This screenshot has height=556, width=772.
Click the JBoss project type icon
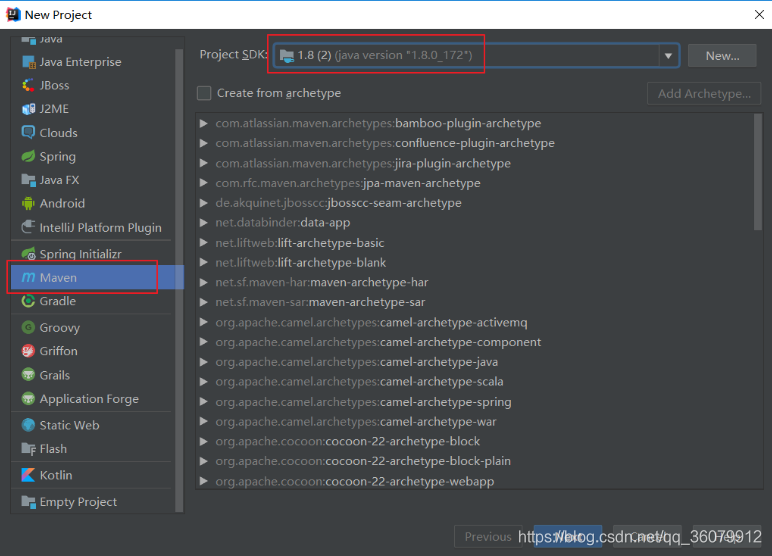coord(29,85)
